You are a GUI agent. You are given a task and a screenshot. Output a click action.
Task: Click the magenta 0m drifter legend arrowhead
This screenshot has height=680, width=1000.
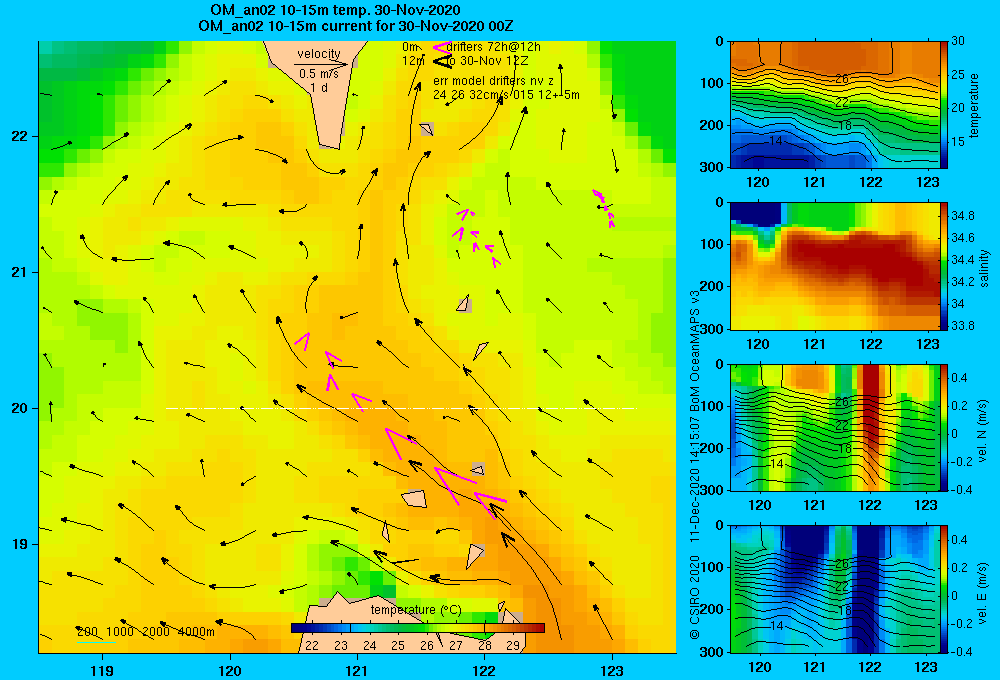click(x=441, y=47)
